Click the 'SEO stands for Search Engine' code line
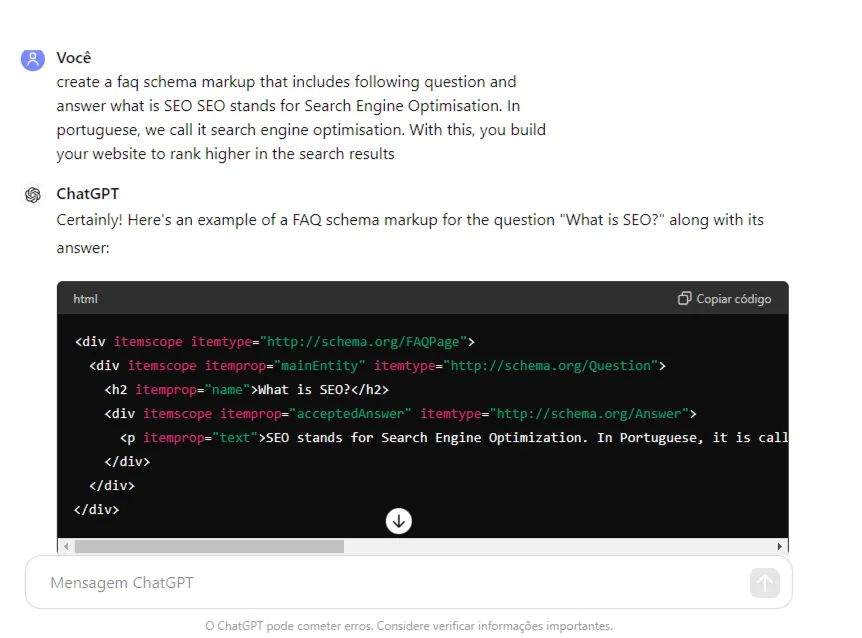 click(x=454, y=438)
